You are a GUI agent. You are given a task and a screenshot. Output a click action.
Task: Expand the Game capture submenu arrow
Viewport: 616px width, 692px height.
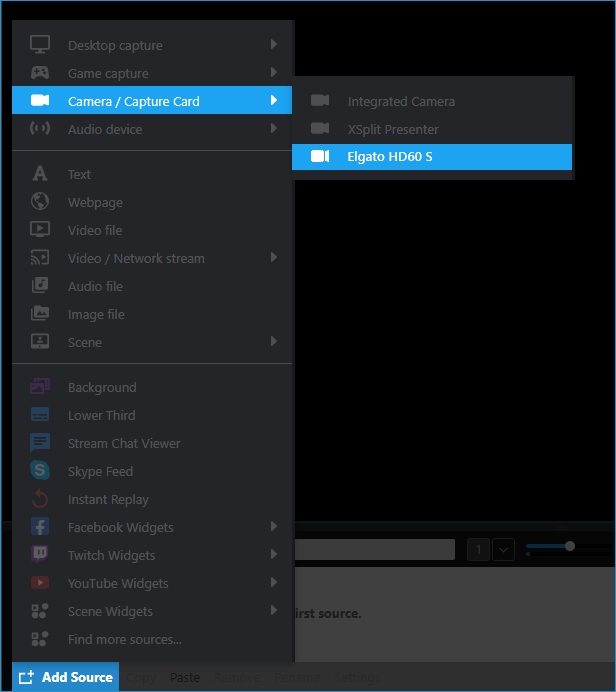(x=274, y=72)
